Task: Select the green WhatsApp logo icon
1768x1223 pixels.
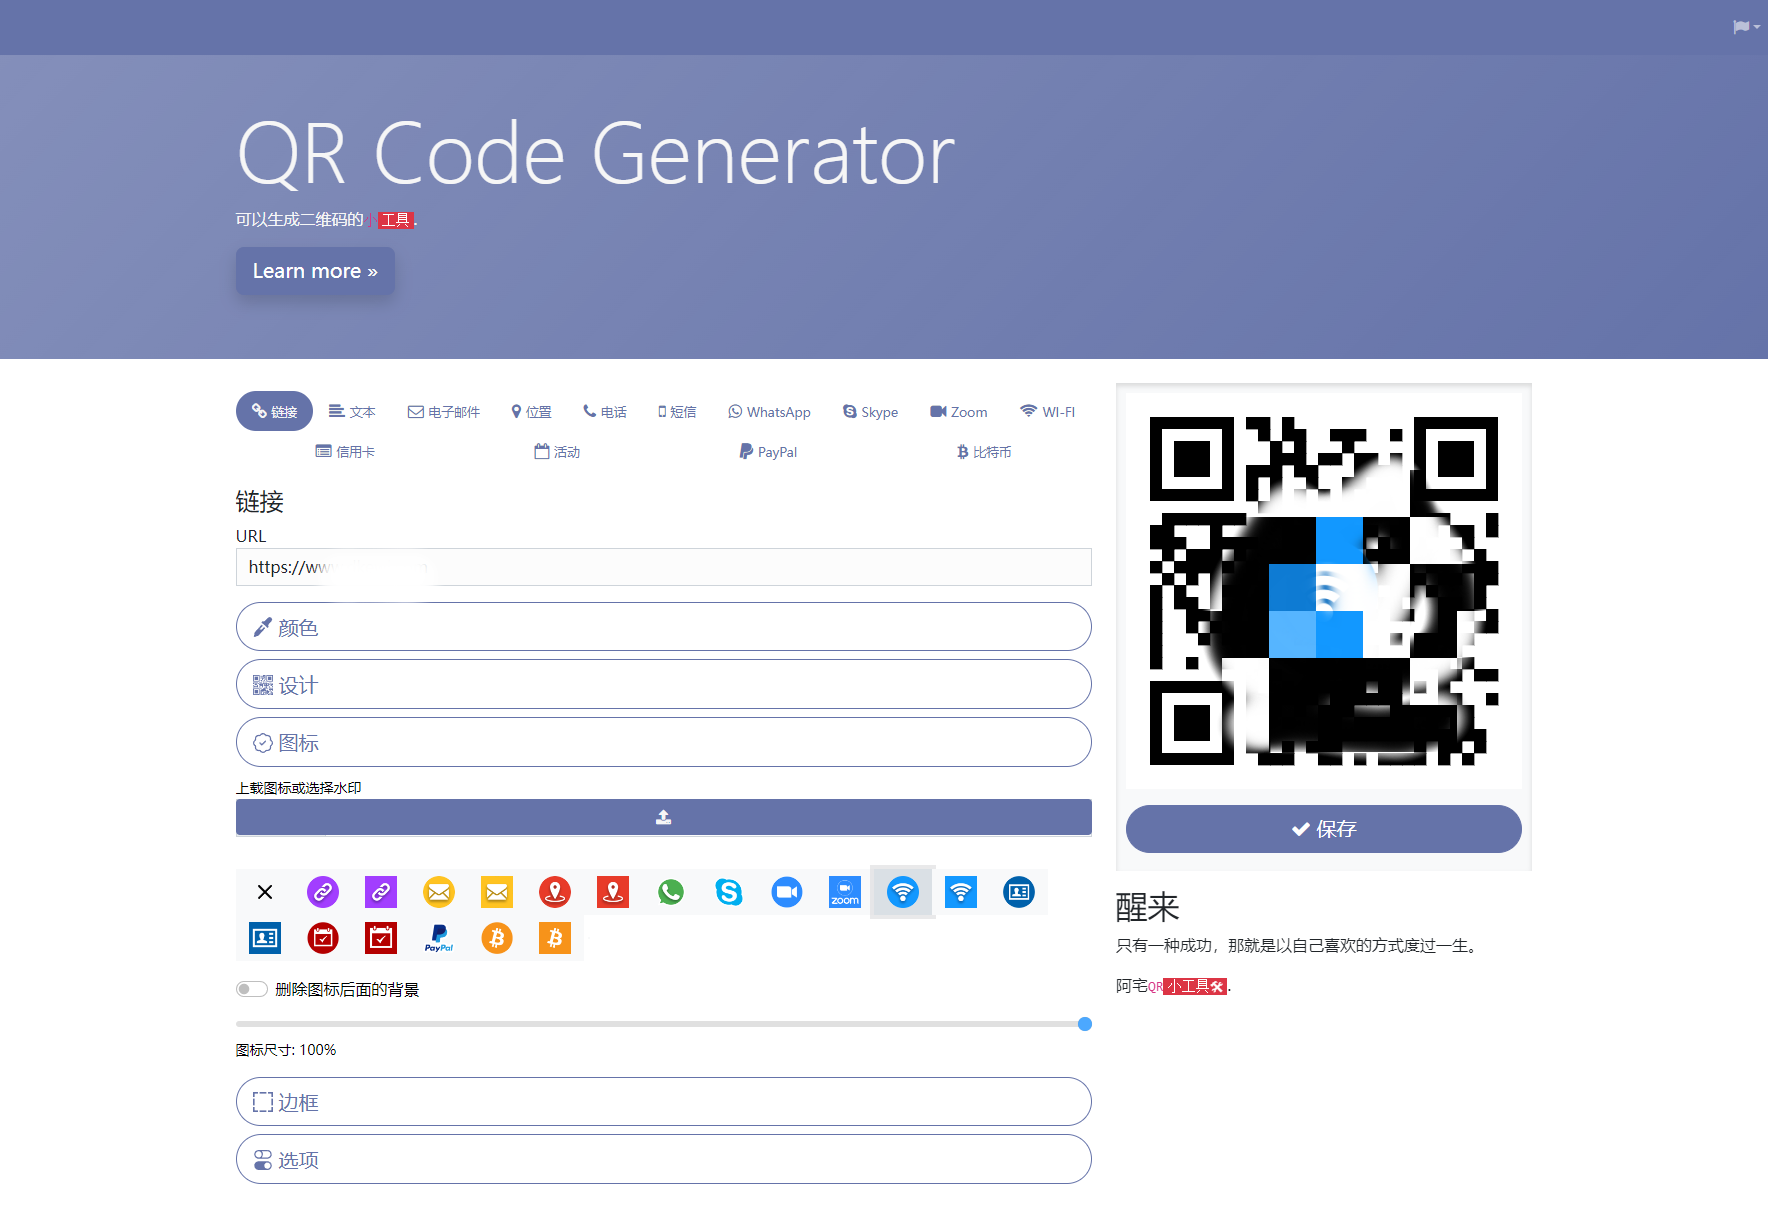Action: 671,892
